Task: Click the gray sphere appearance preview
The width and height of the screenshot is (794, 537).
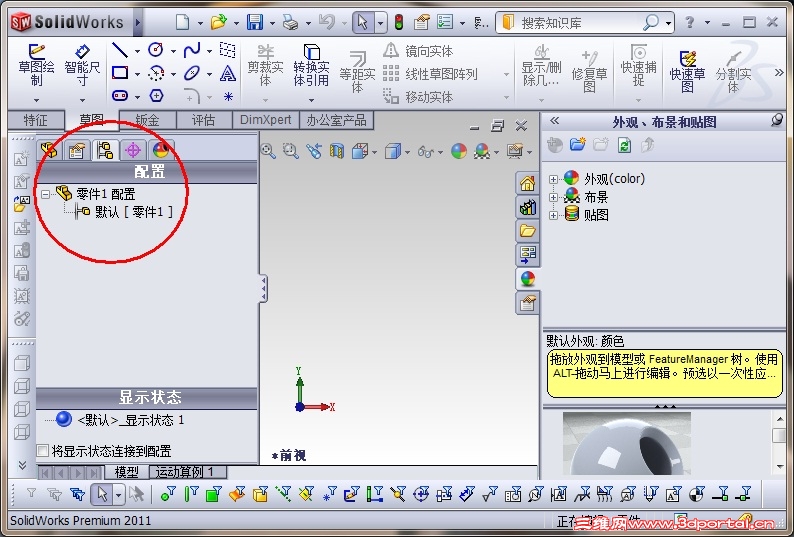Action: [x=627, y=444]
